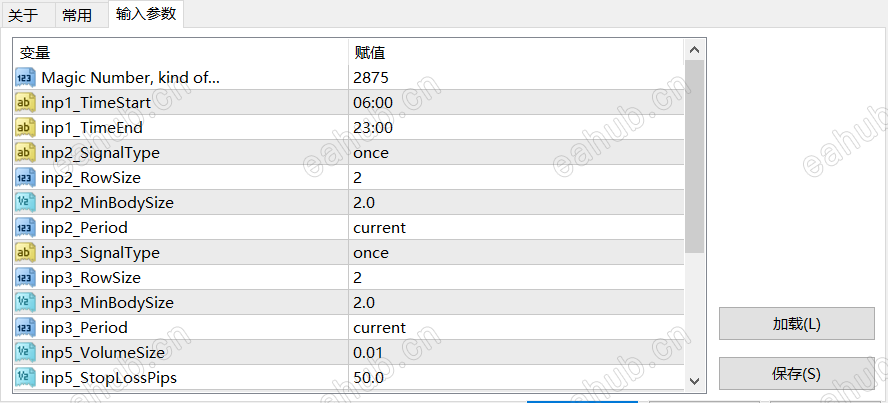The width and height of the screenshot is (888, 403).
Task: Click the inp1_TimeEnd string type icon
Action: [25, 128]
